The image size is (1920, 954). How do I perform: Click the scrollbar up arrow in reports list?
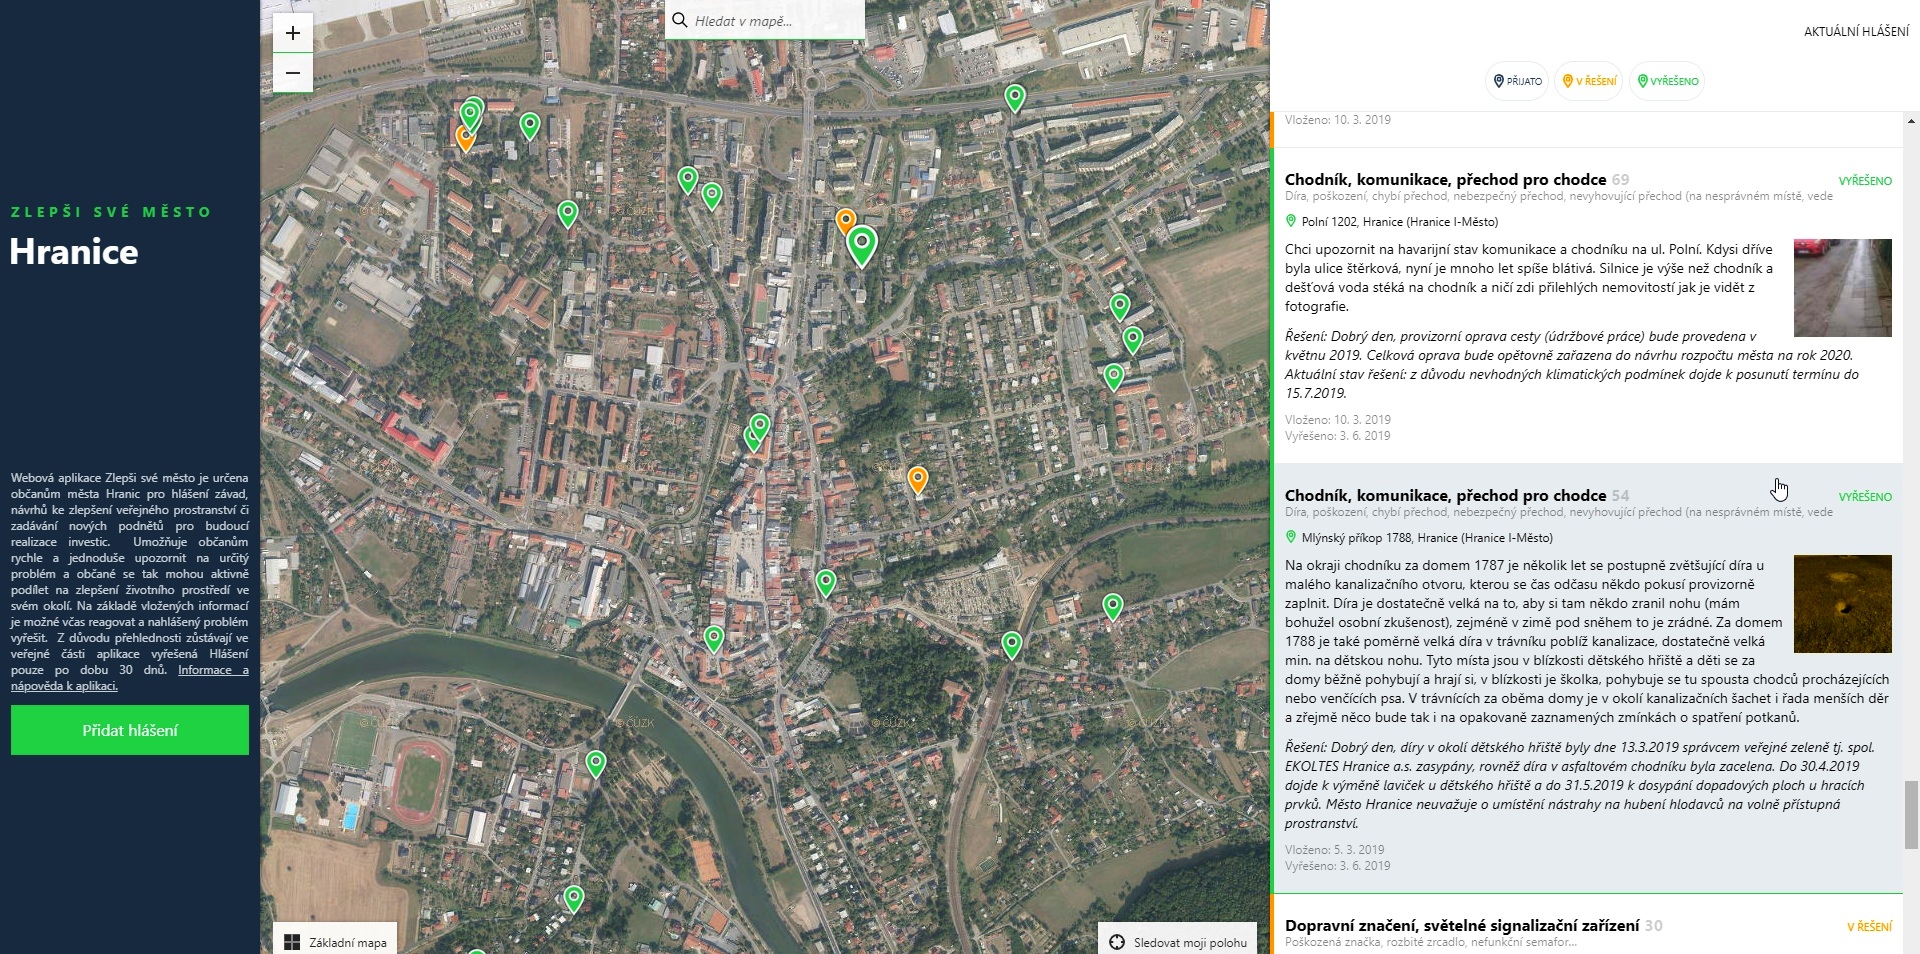(1911, 121)
